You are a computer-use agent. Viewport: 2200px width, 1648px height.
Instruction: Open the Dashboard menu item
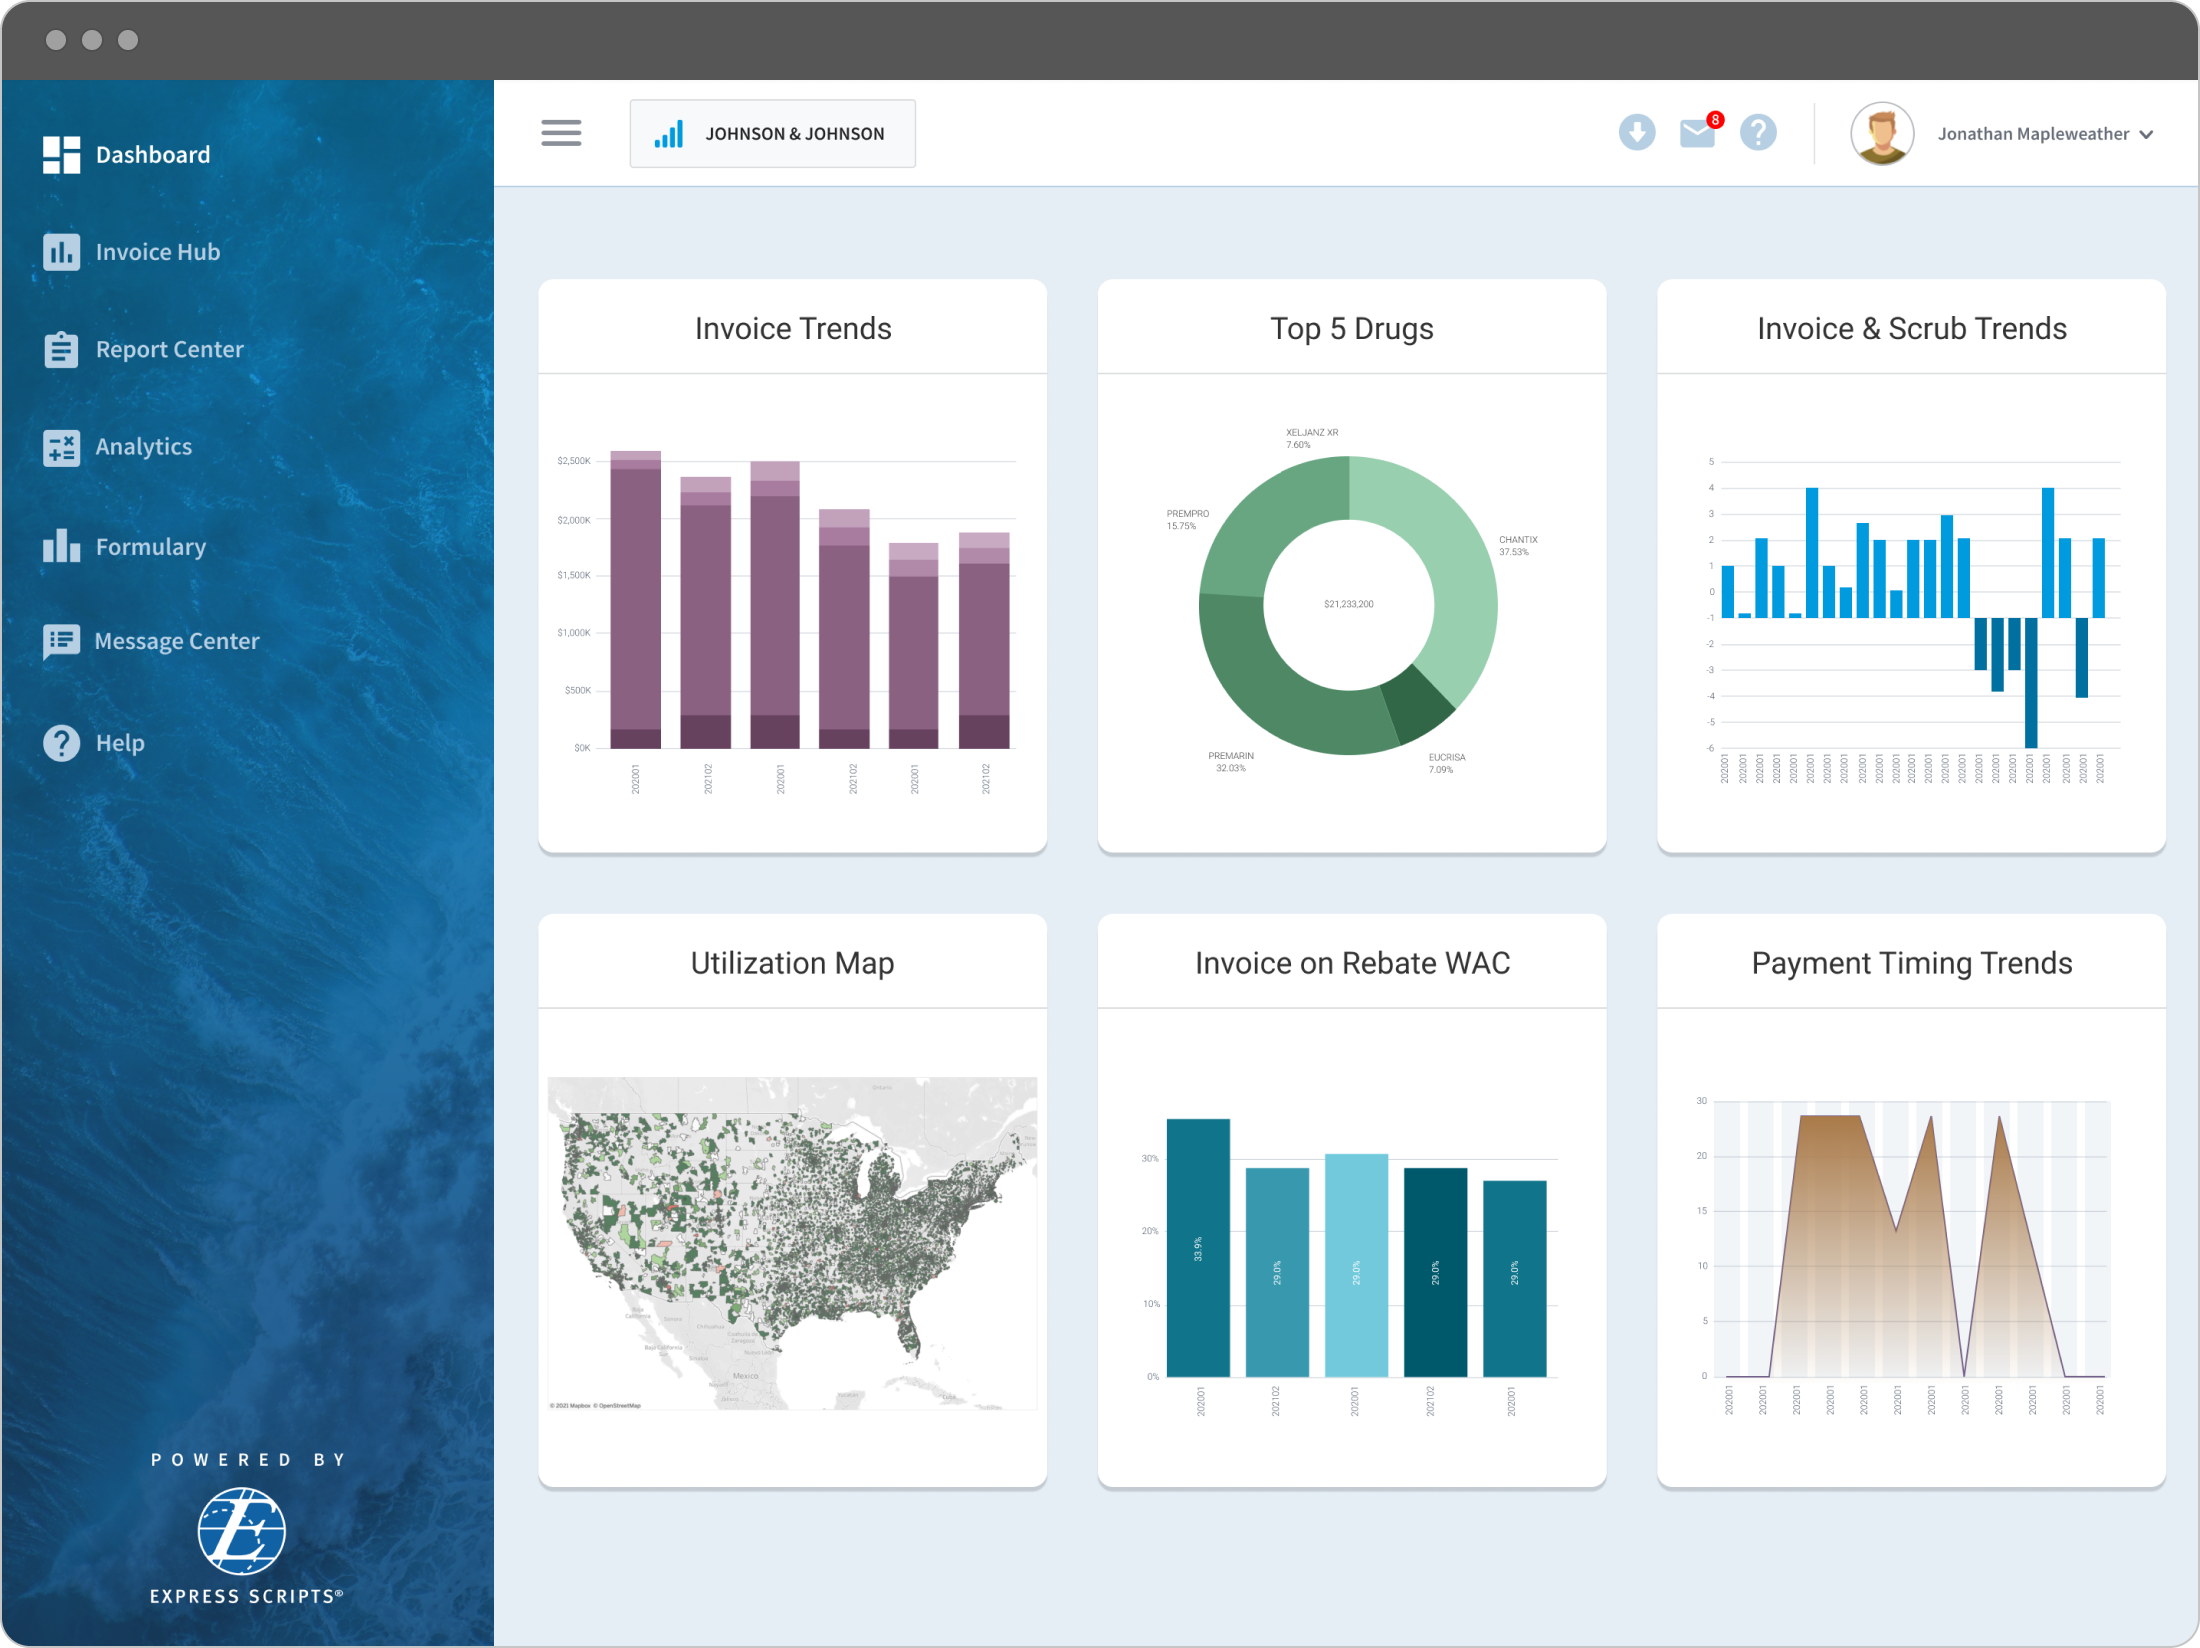click(153, 155)
